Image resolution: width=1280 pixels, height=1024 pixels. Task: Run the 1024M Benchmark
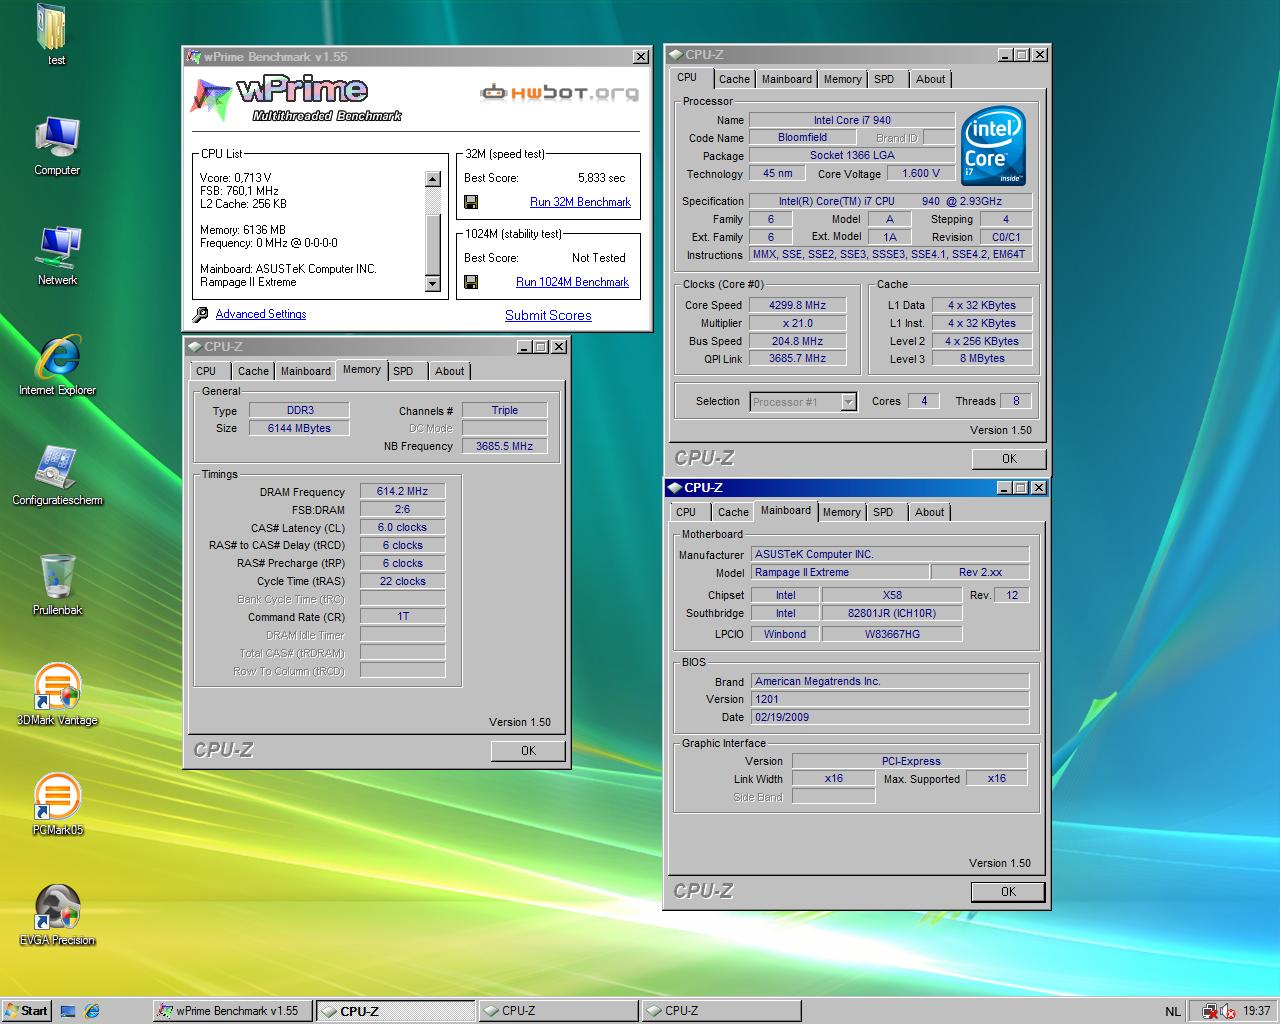point(572,282)
